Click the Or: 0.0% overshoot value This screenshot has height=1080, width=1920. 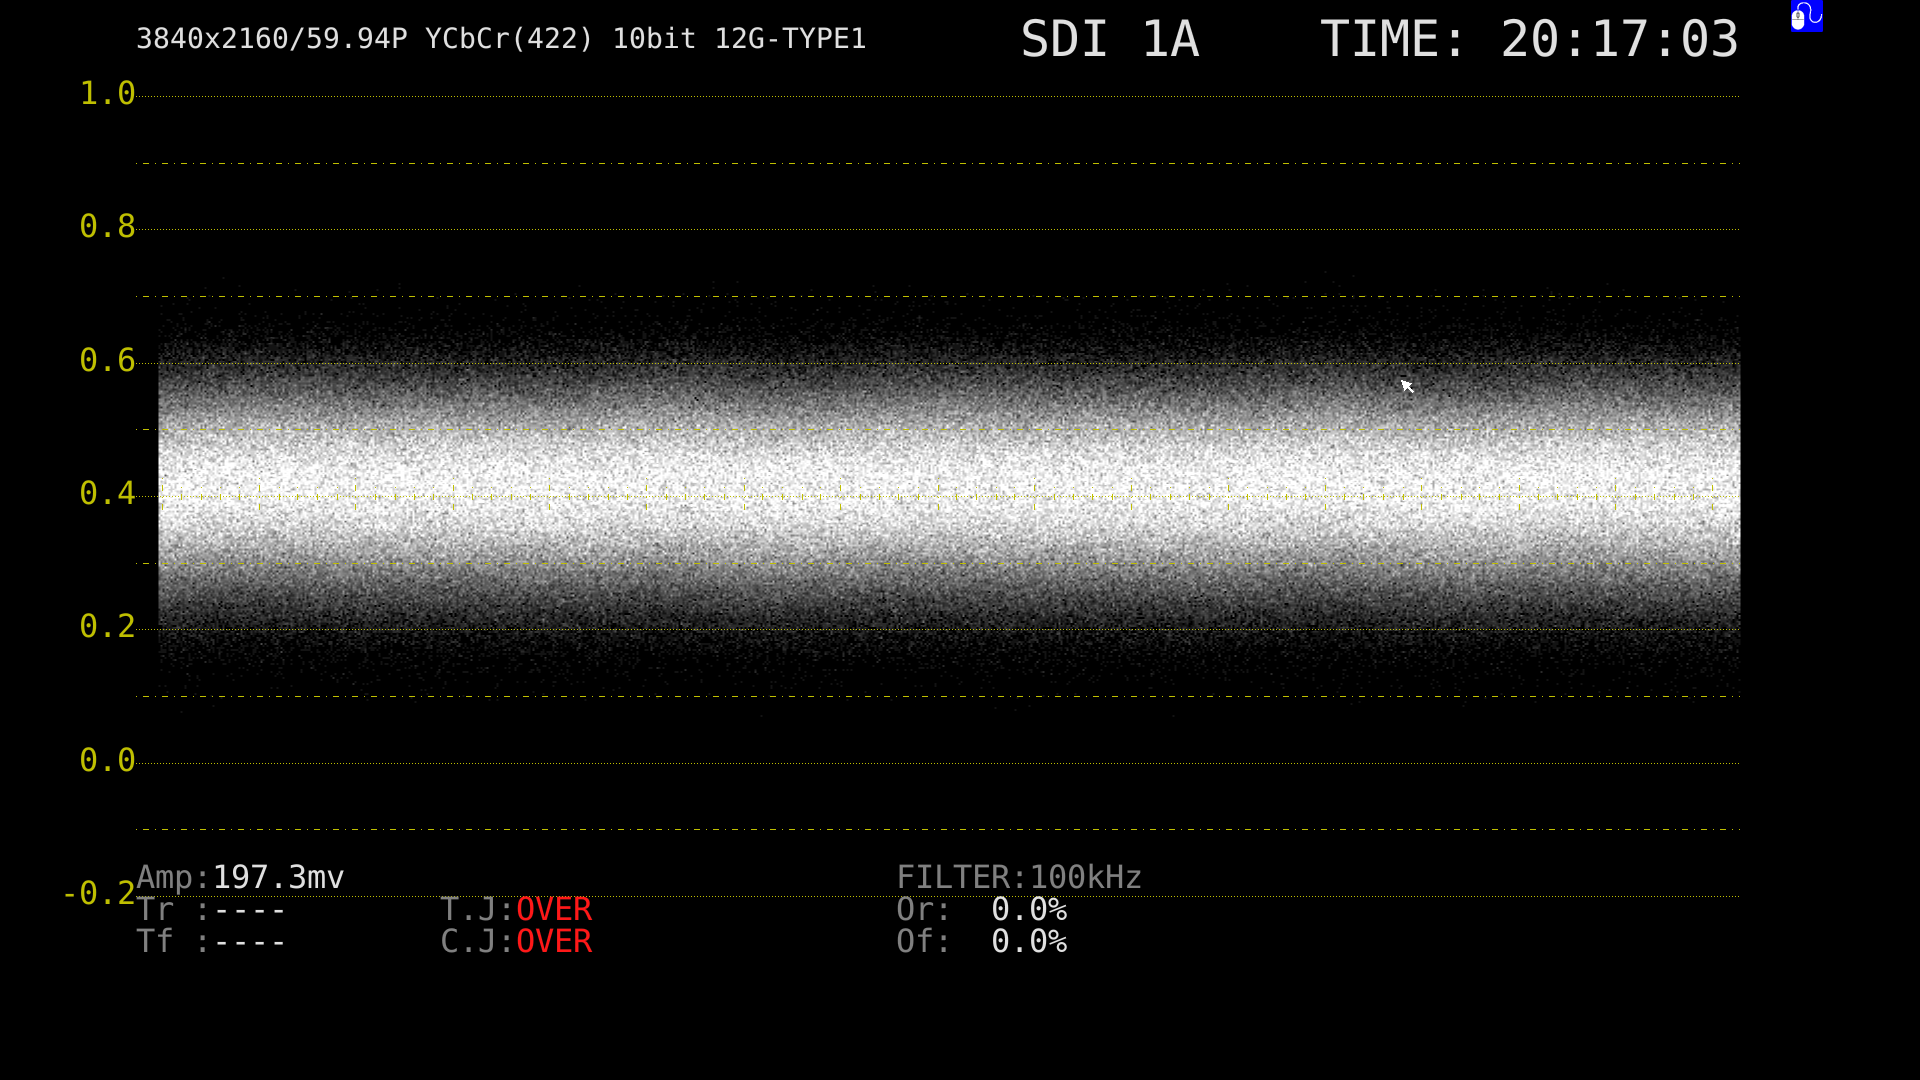(982, 909)
